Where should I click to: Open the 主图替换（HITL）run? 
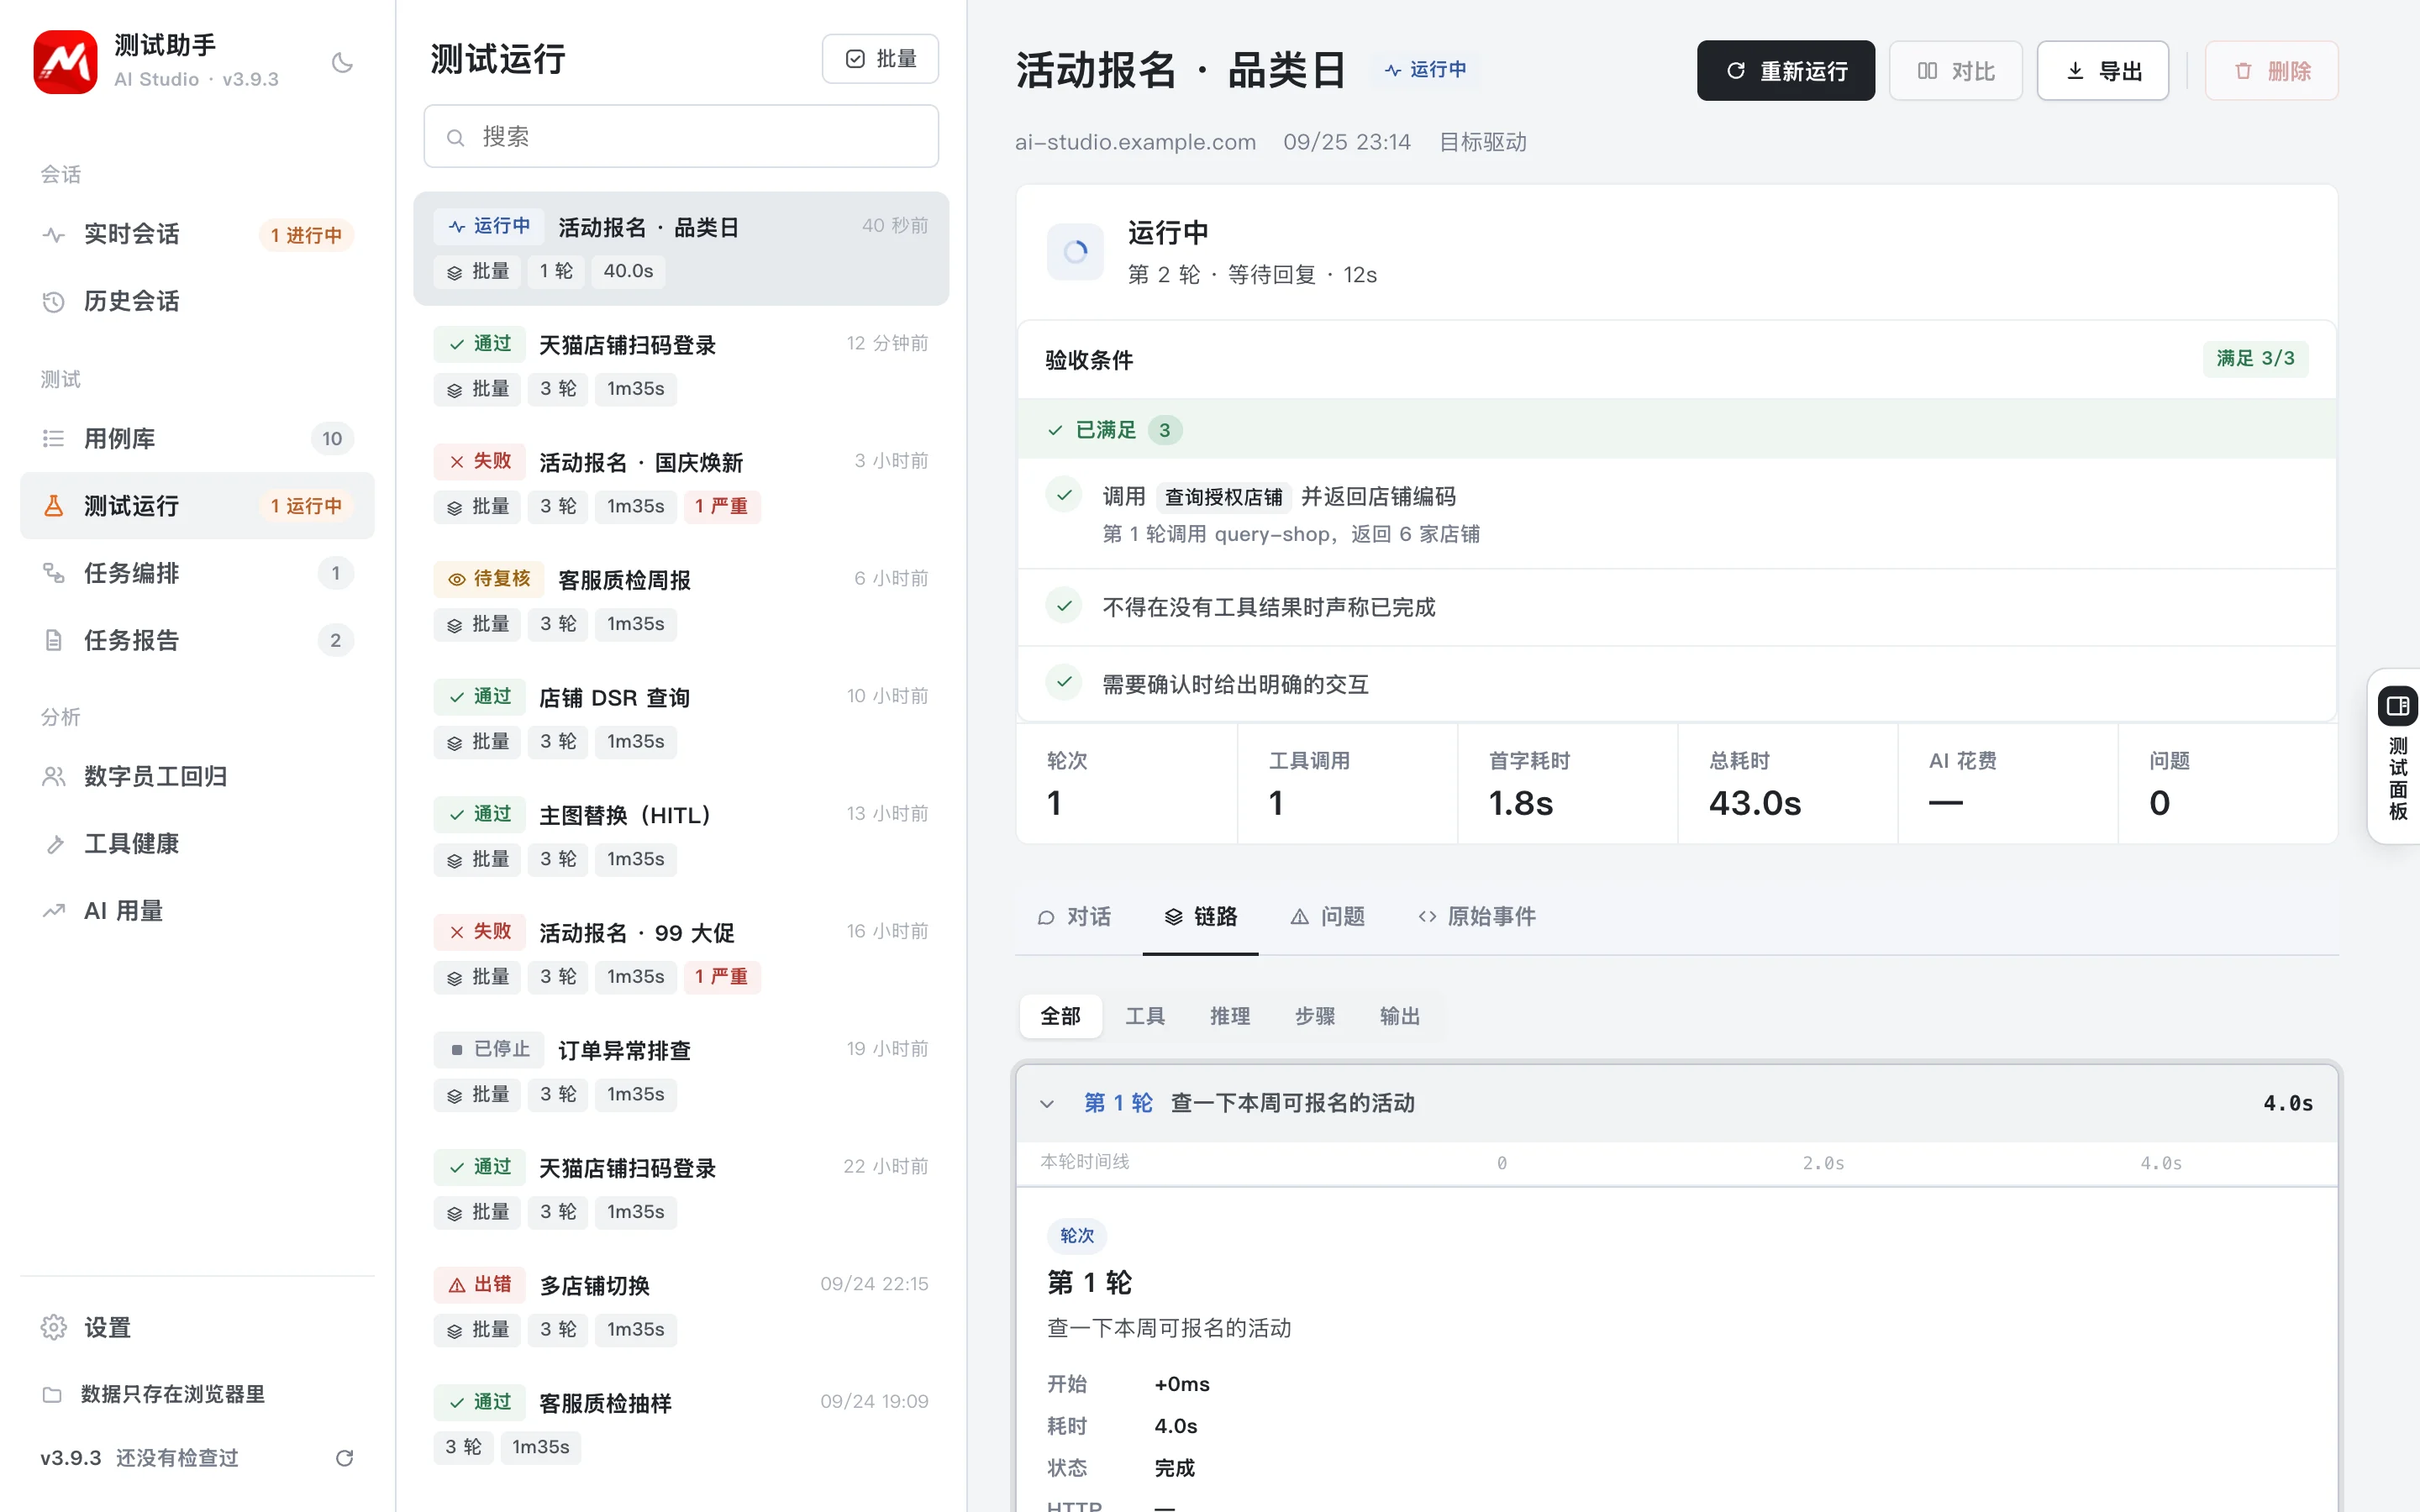[681, 836]
